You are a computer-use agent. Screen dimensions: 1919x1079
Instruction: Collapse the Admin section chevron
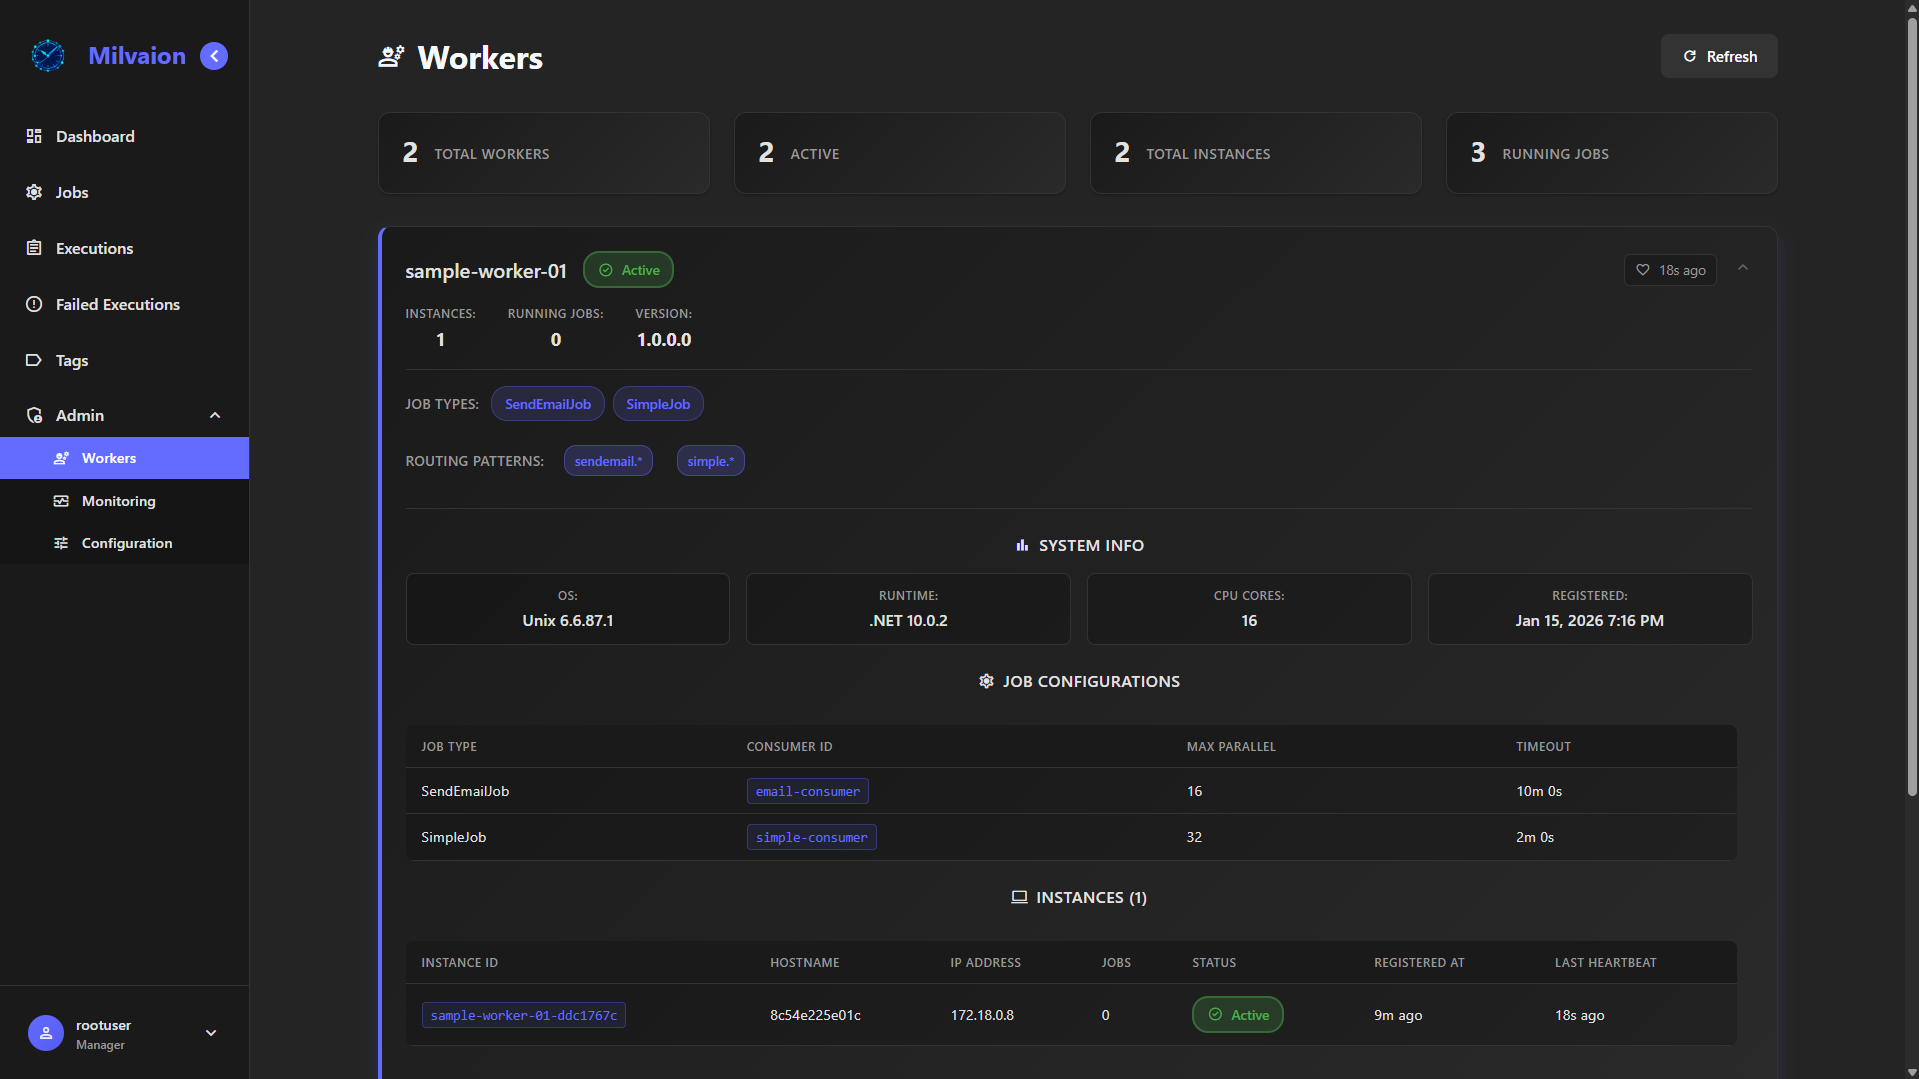tap(215, 415)
